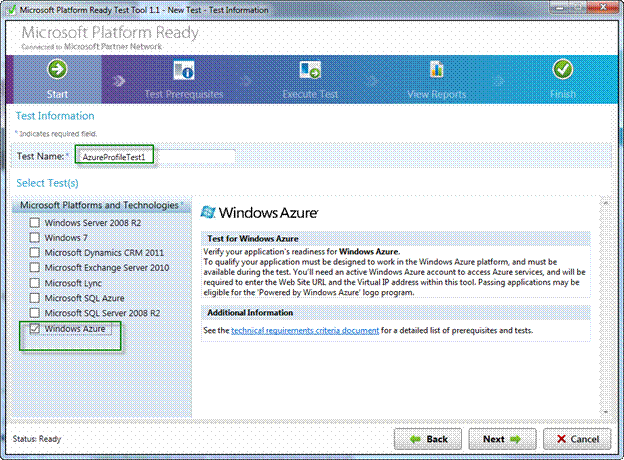Click the 'Additional Information' heading
This screenshot has height=460, width=624.
250,313
